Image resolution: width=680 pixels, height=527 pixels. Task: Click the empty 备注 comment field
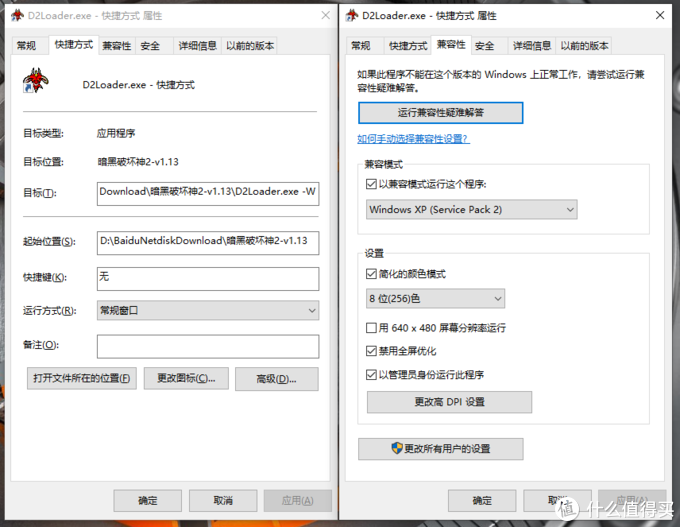(208, 346)
